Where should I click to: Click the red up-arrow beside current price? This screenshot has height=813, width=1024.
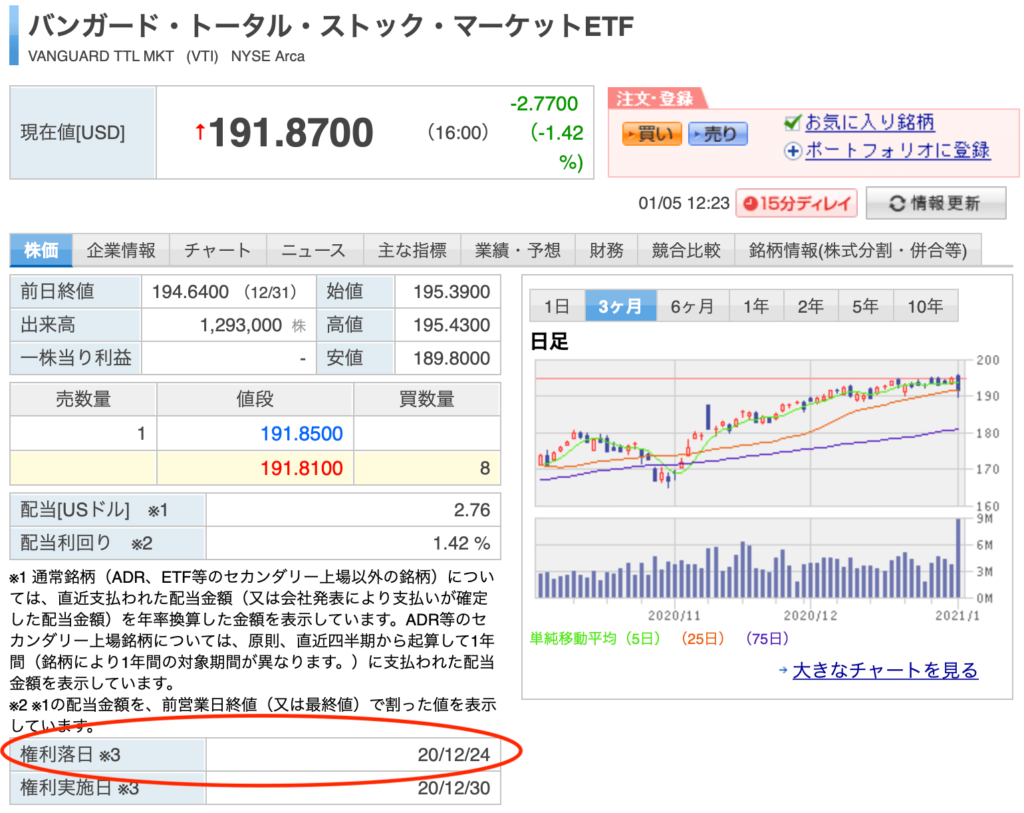click(200, 133)
